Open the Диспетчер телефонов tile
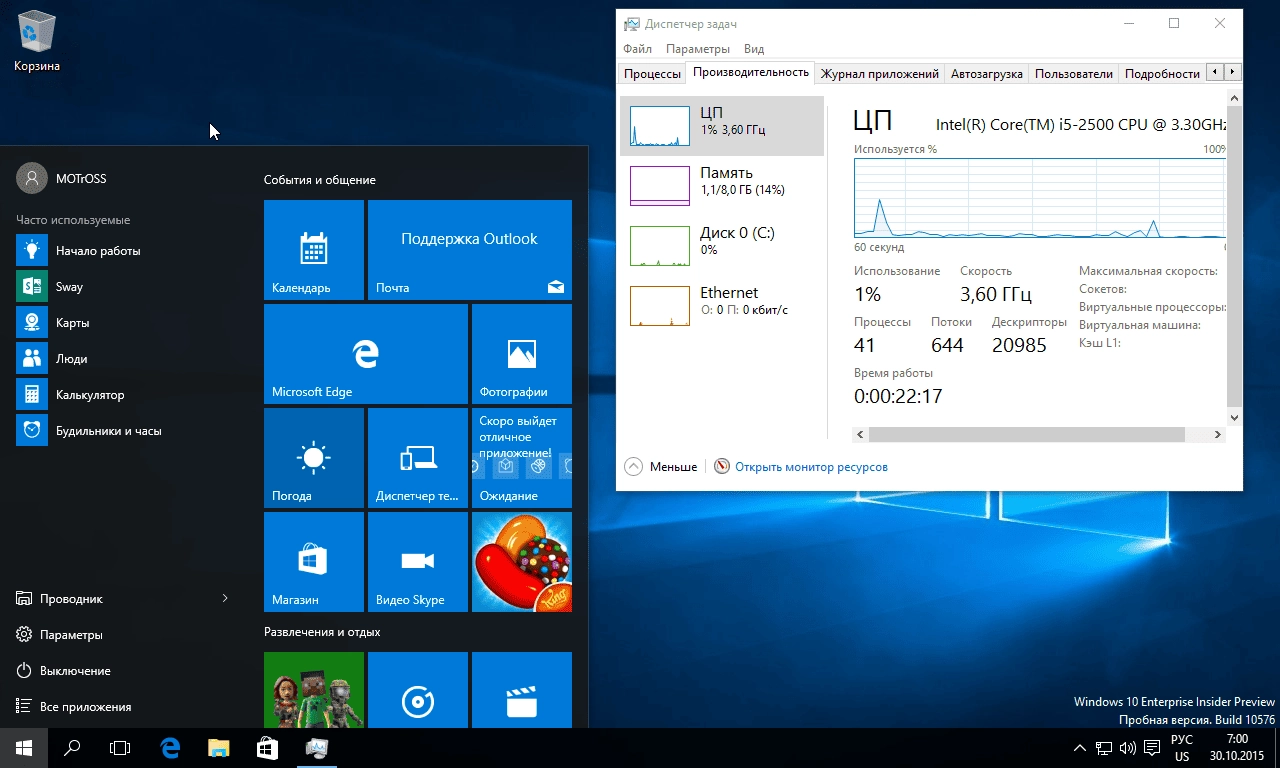This screenshot has width=1280, height=768. [418, 458]
